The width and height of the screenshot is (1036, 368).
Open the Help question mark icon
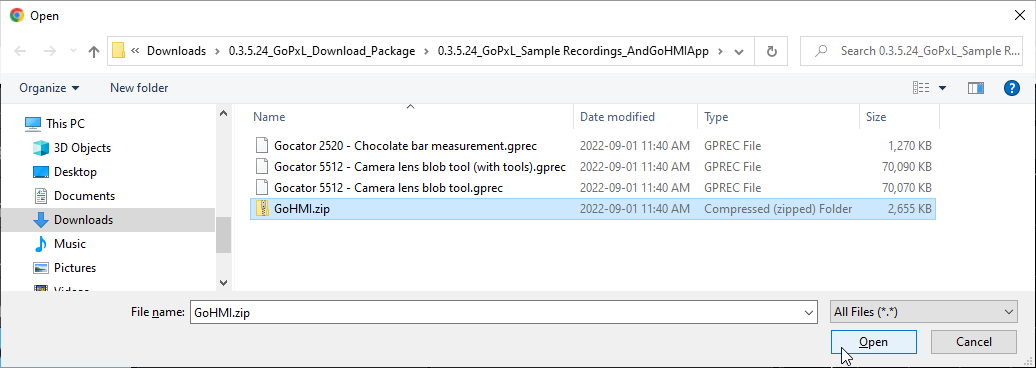1012,88
